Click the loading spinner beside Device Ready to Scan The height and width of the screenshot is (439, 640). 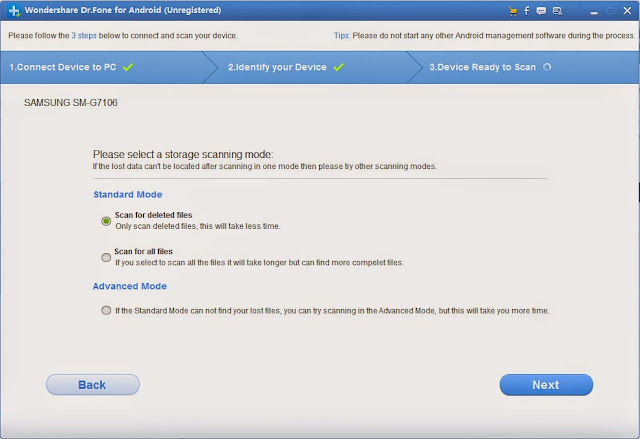coord(547,67)
